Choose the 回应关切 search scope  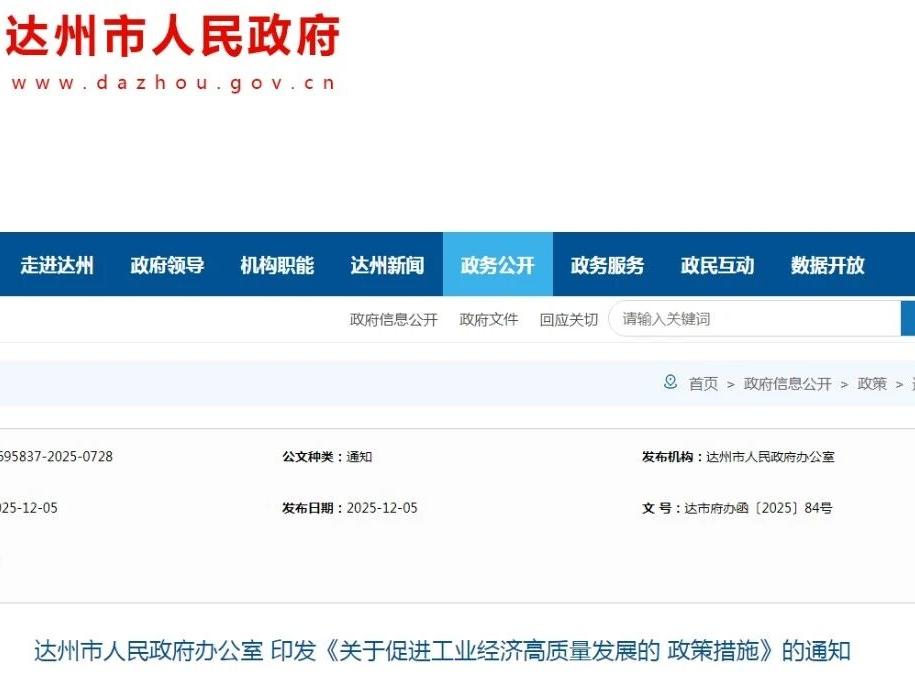tap(568, 320)
